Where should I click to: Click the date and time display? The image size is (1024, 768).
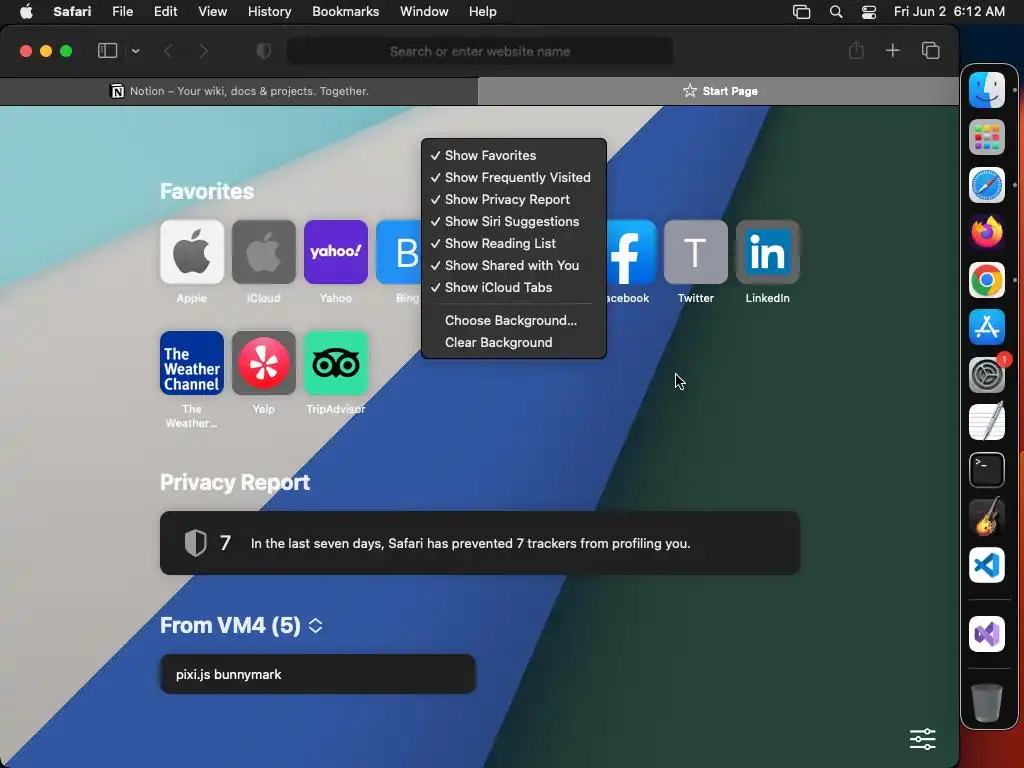(949, 12)
